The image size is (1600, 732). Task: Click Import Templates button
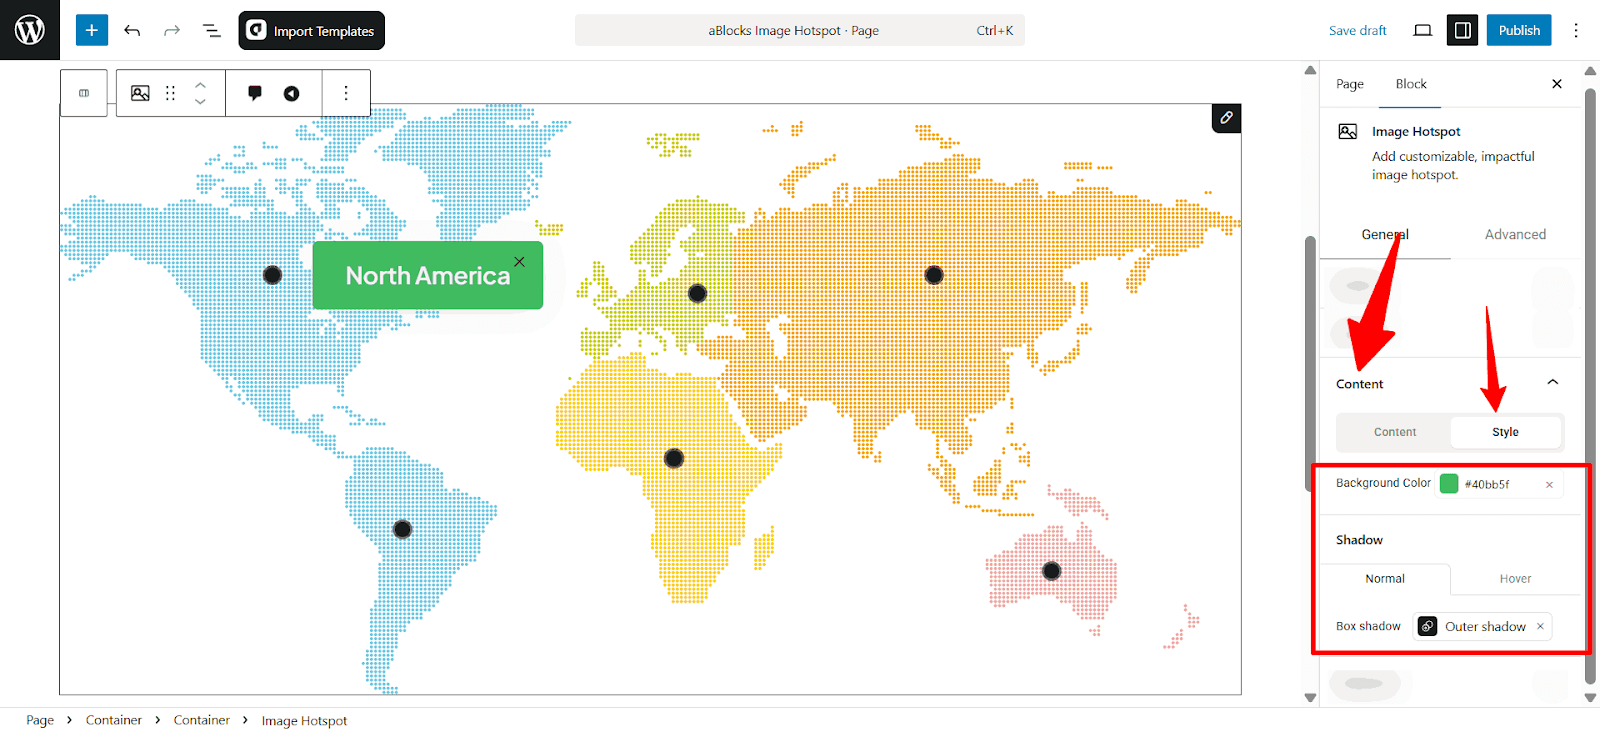pyautogui.click(x=311, y=30)
